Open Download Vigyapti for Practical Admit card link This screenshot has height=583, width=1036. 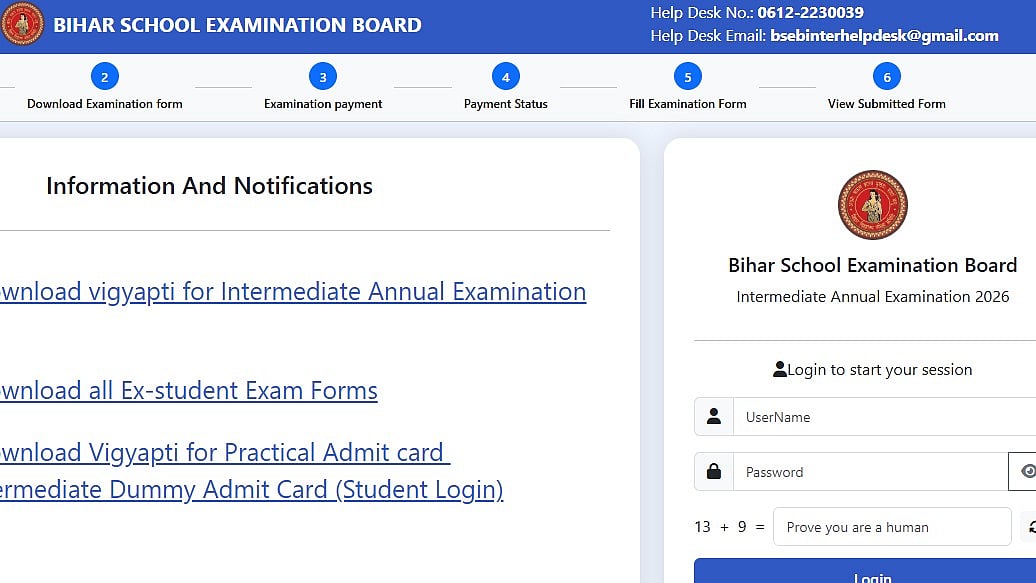point(222,452)
